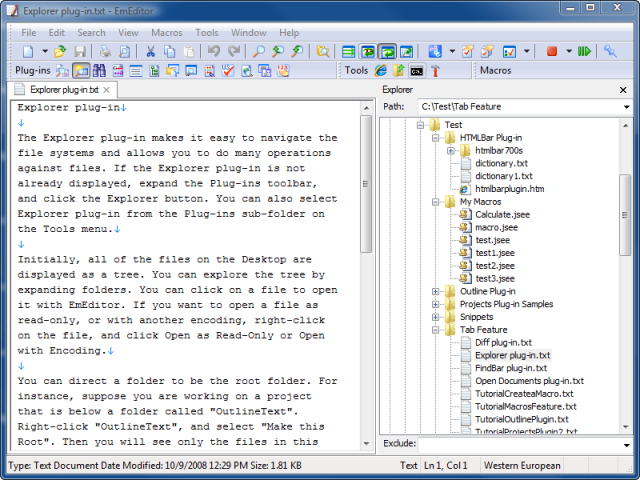Open the Exclude dropdown list
Screen dimensions: 640x480
pyautogui.click(x=626, y=444)
